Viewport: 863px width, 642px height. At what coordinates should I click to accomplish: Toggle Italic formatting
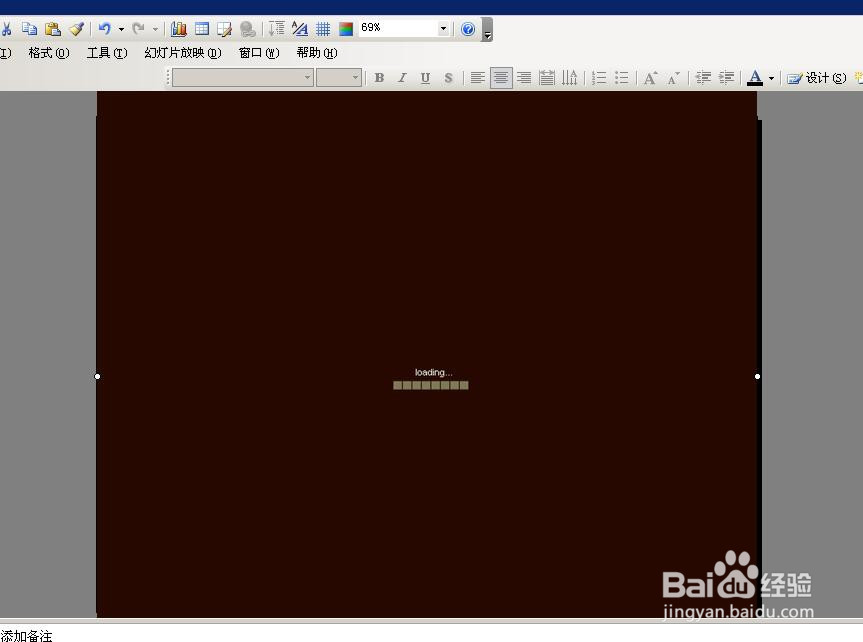click(x=402, y=78)
